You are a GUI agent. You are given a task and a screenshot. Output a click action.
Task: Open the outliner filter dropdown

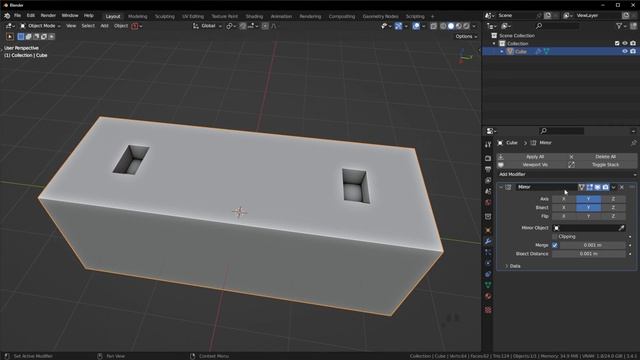coord(621,26)
